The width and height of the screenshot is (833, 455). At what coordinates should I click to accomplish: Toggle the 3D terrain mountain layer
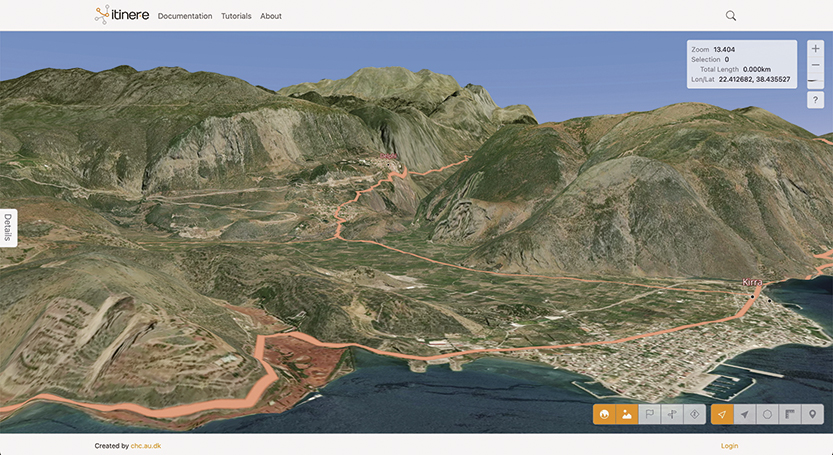pyautogui.click(x=627, y=414)
